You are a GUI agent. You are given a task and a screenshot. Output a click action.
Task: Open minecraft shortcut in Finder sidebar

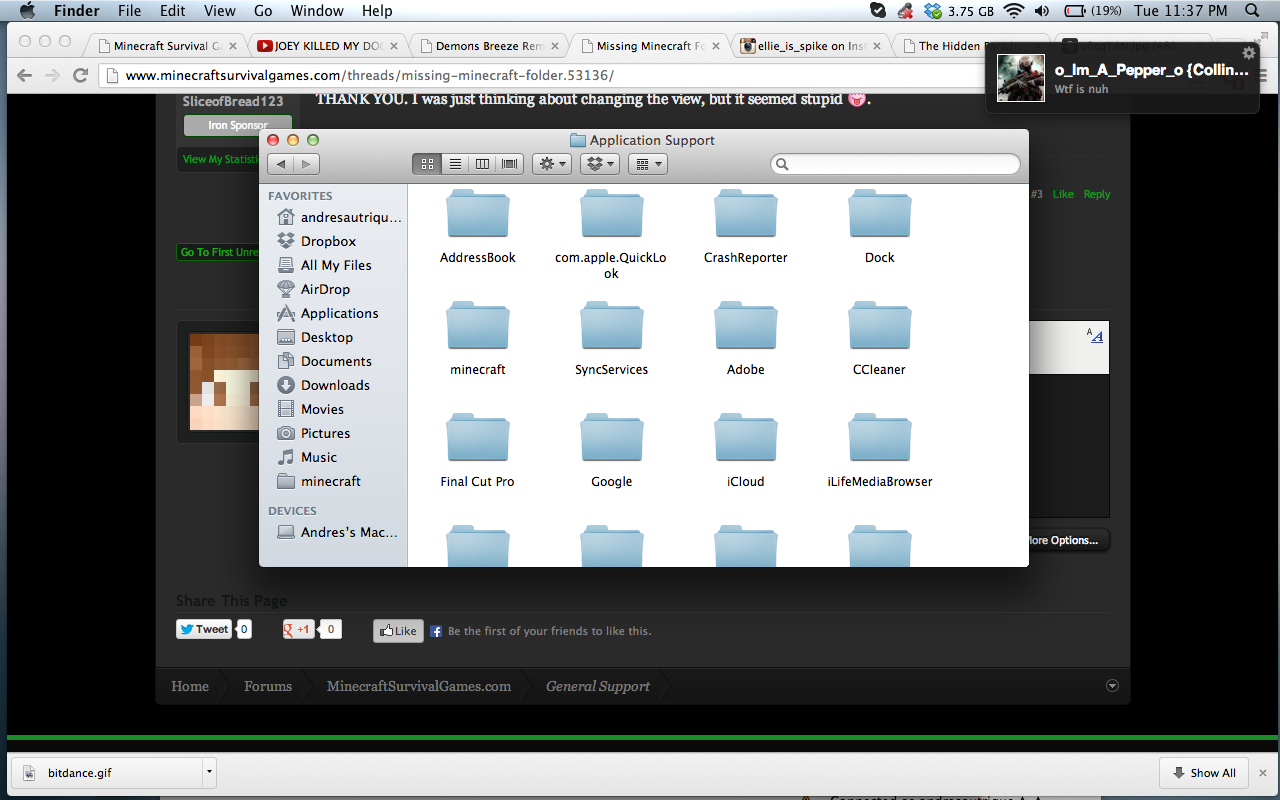click(x=318, y=481)
